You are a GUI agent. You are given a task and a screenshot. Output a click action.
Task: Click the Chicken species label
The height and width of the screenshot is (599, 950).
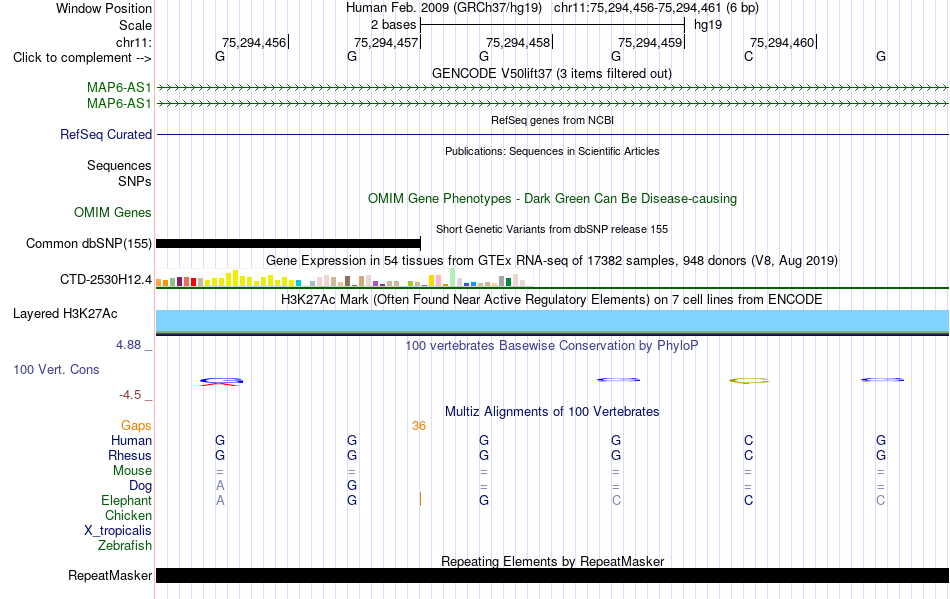click(128, 515)
